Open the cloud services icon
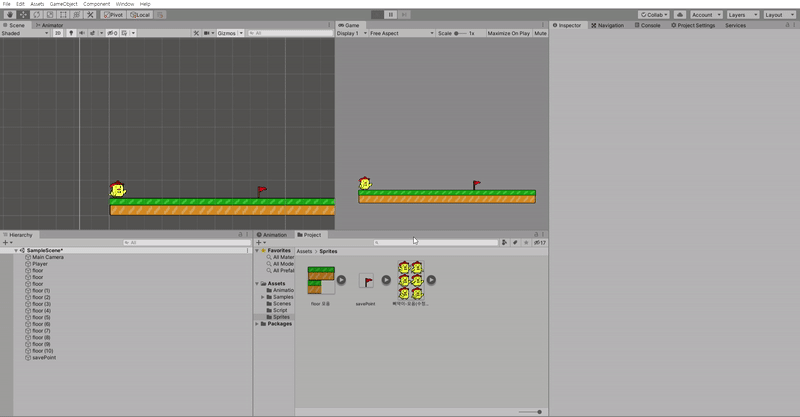 click(x=680, y=15)
